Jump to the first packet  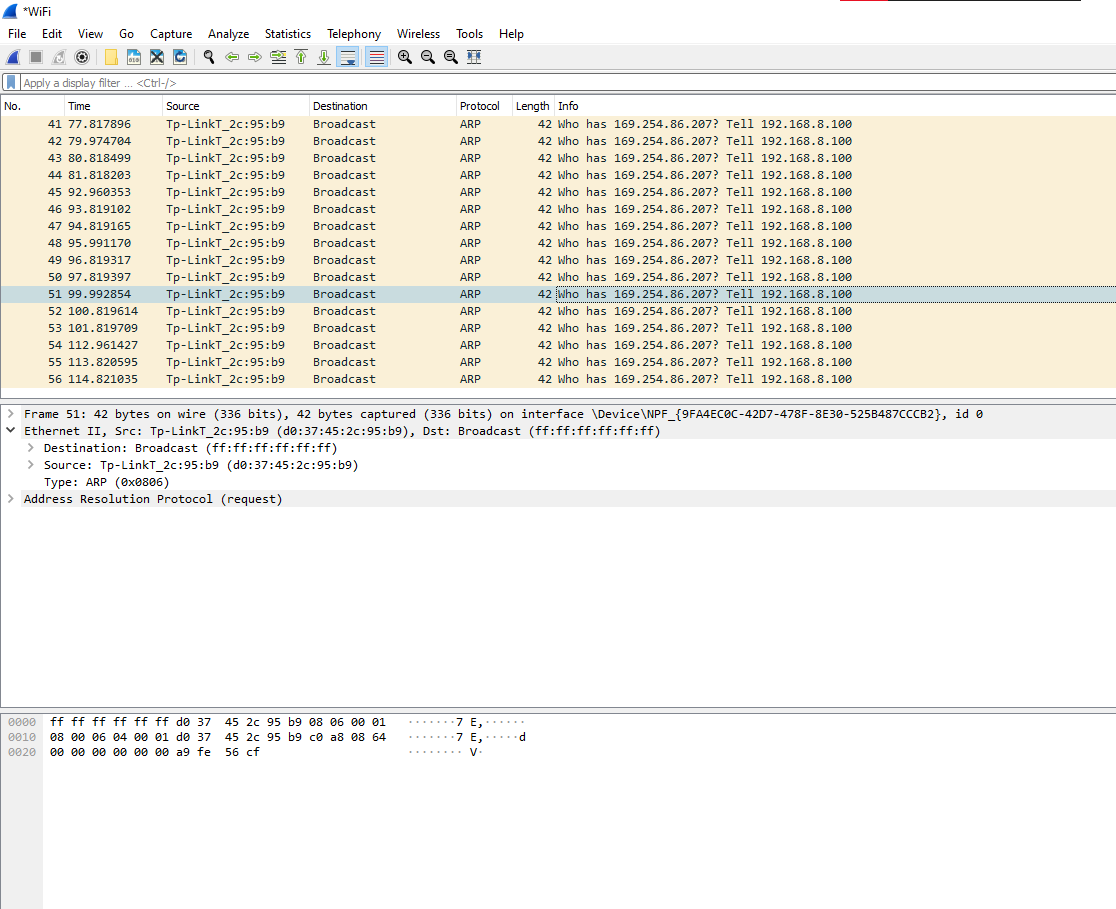pos(301,57)
